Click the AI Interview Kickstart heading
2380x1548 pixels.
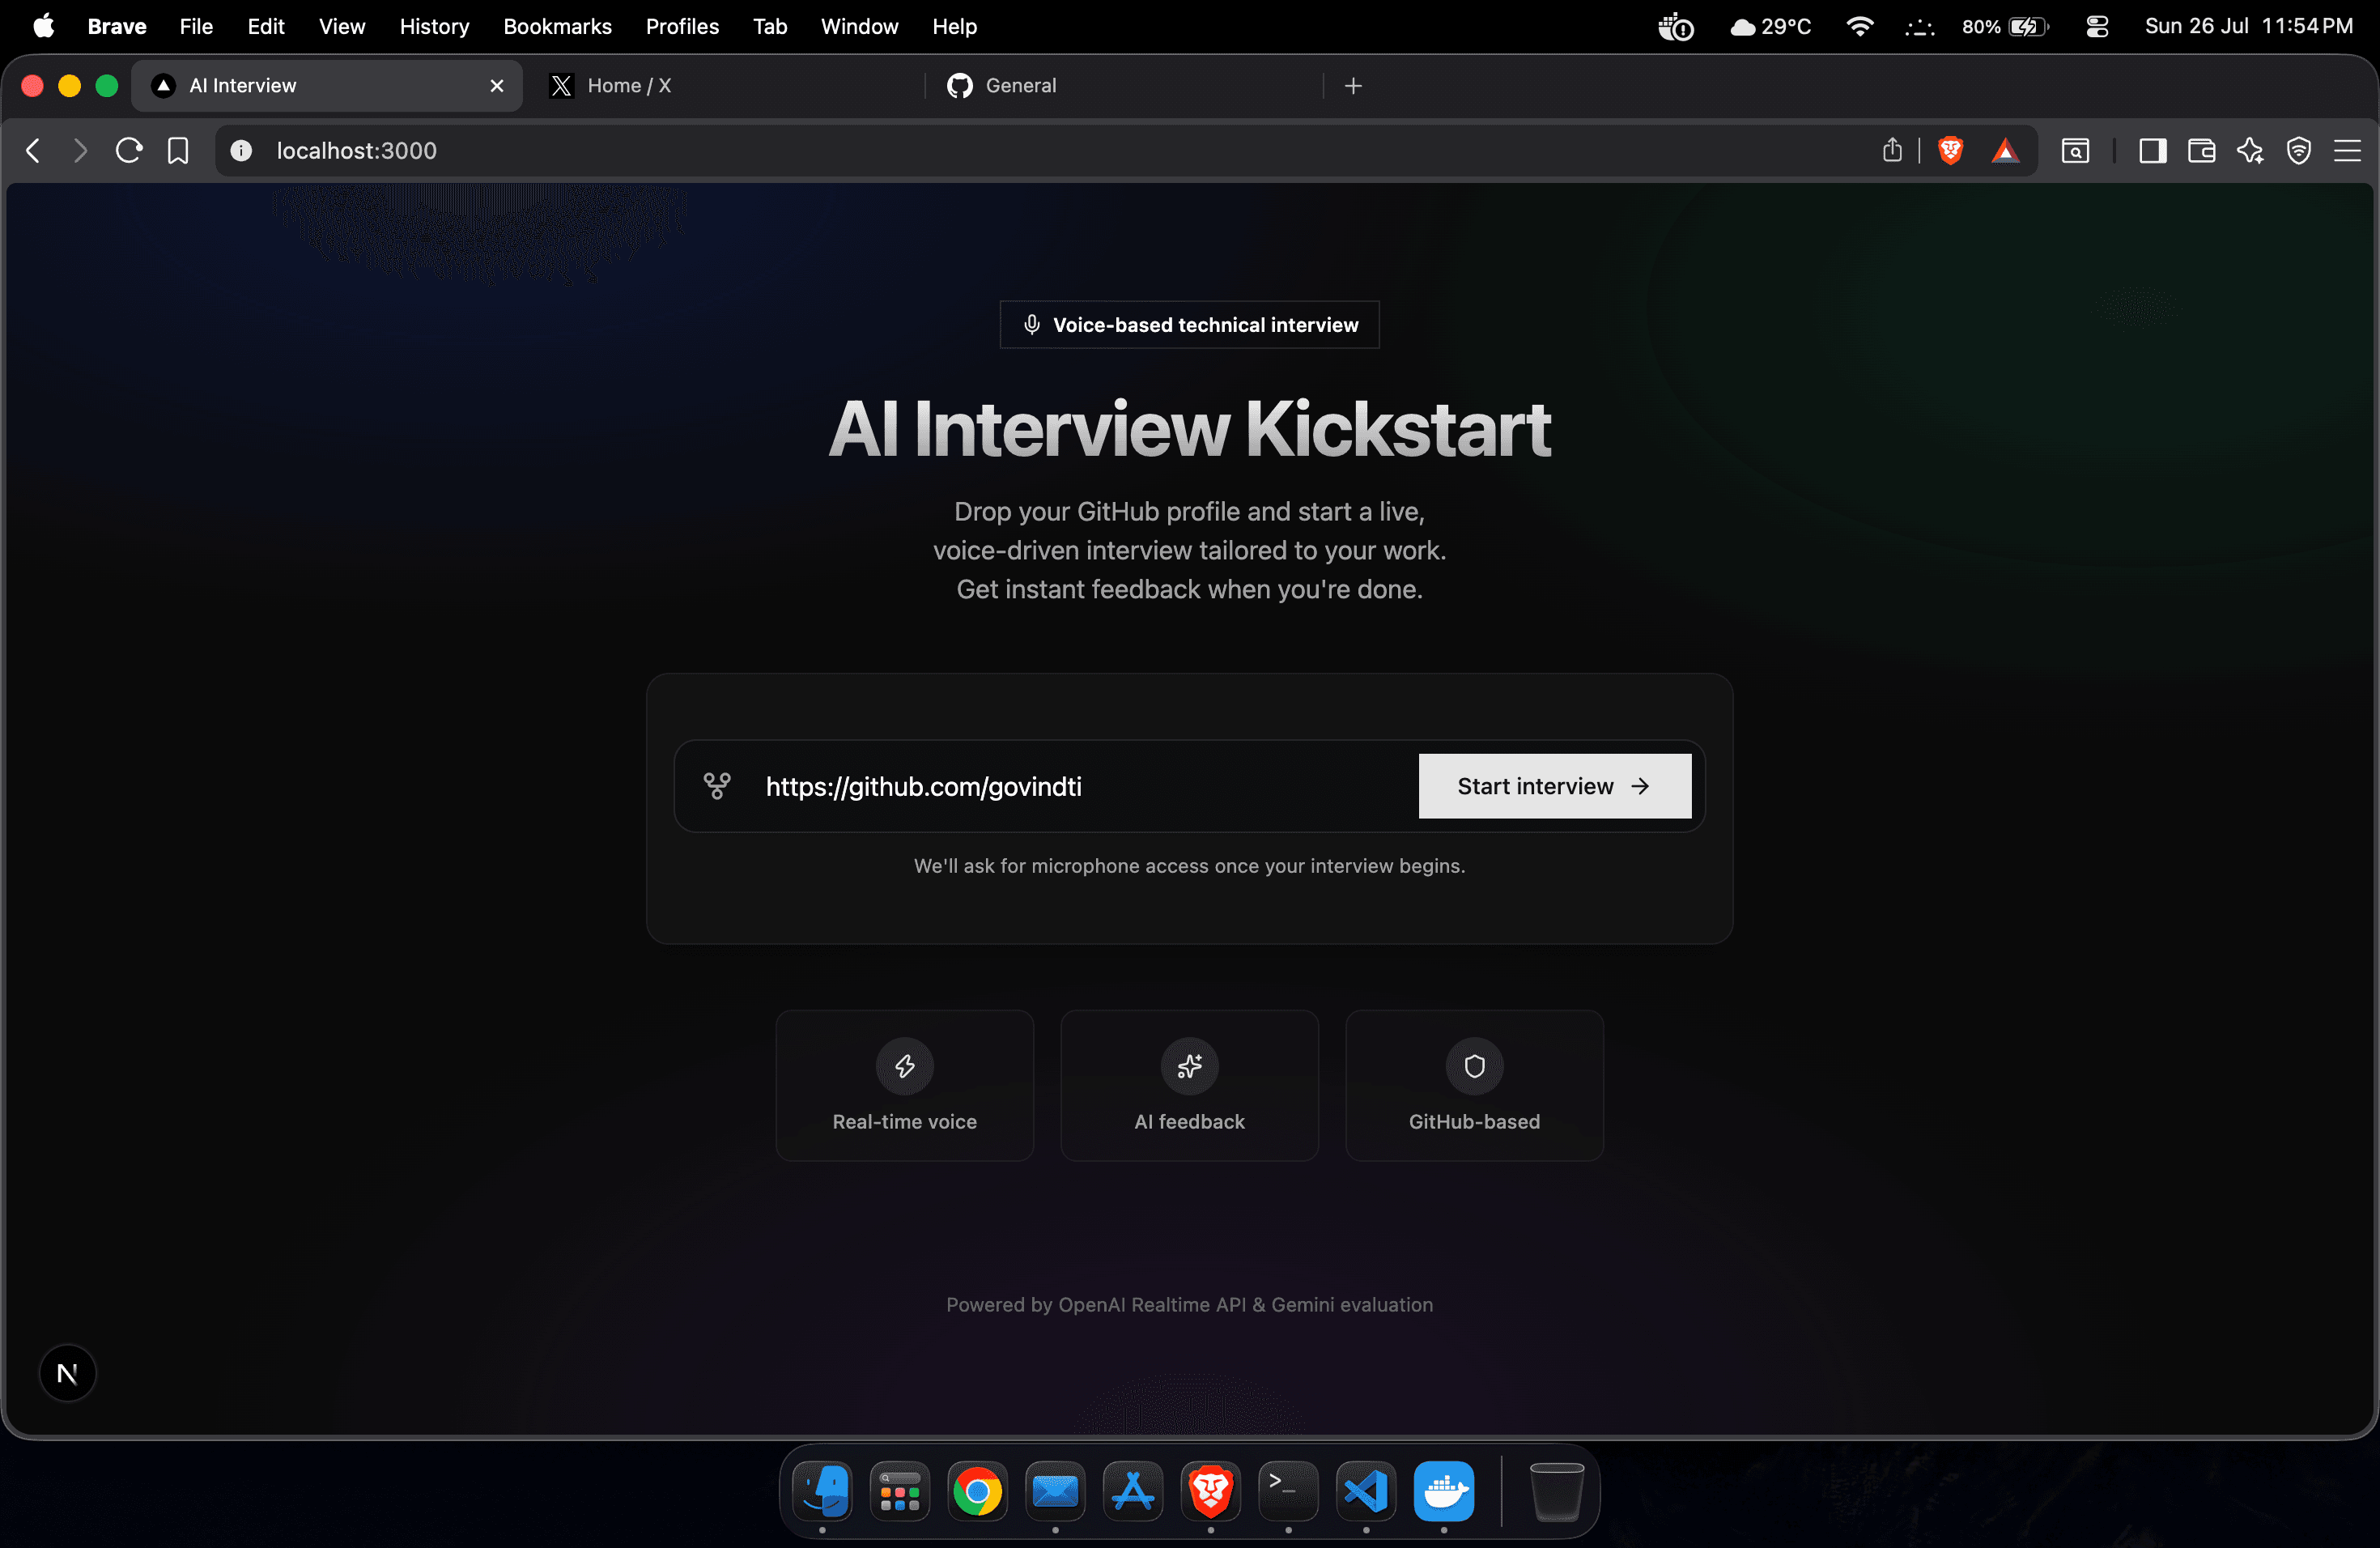[x=1189, y=429]
